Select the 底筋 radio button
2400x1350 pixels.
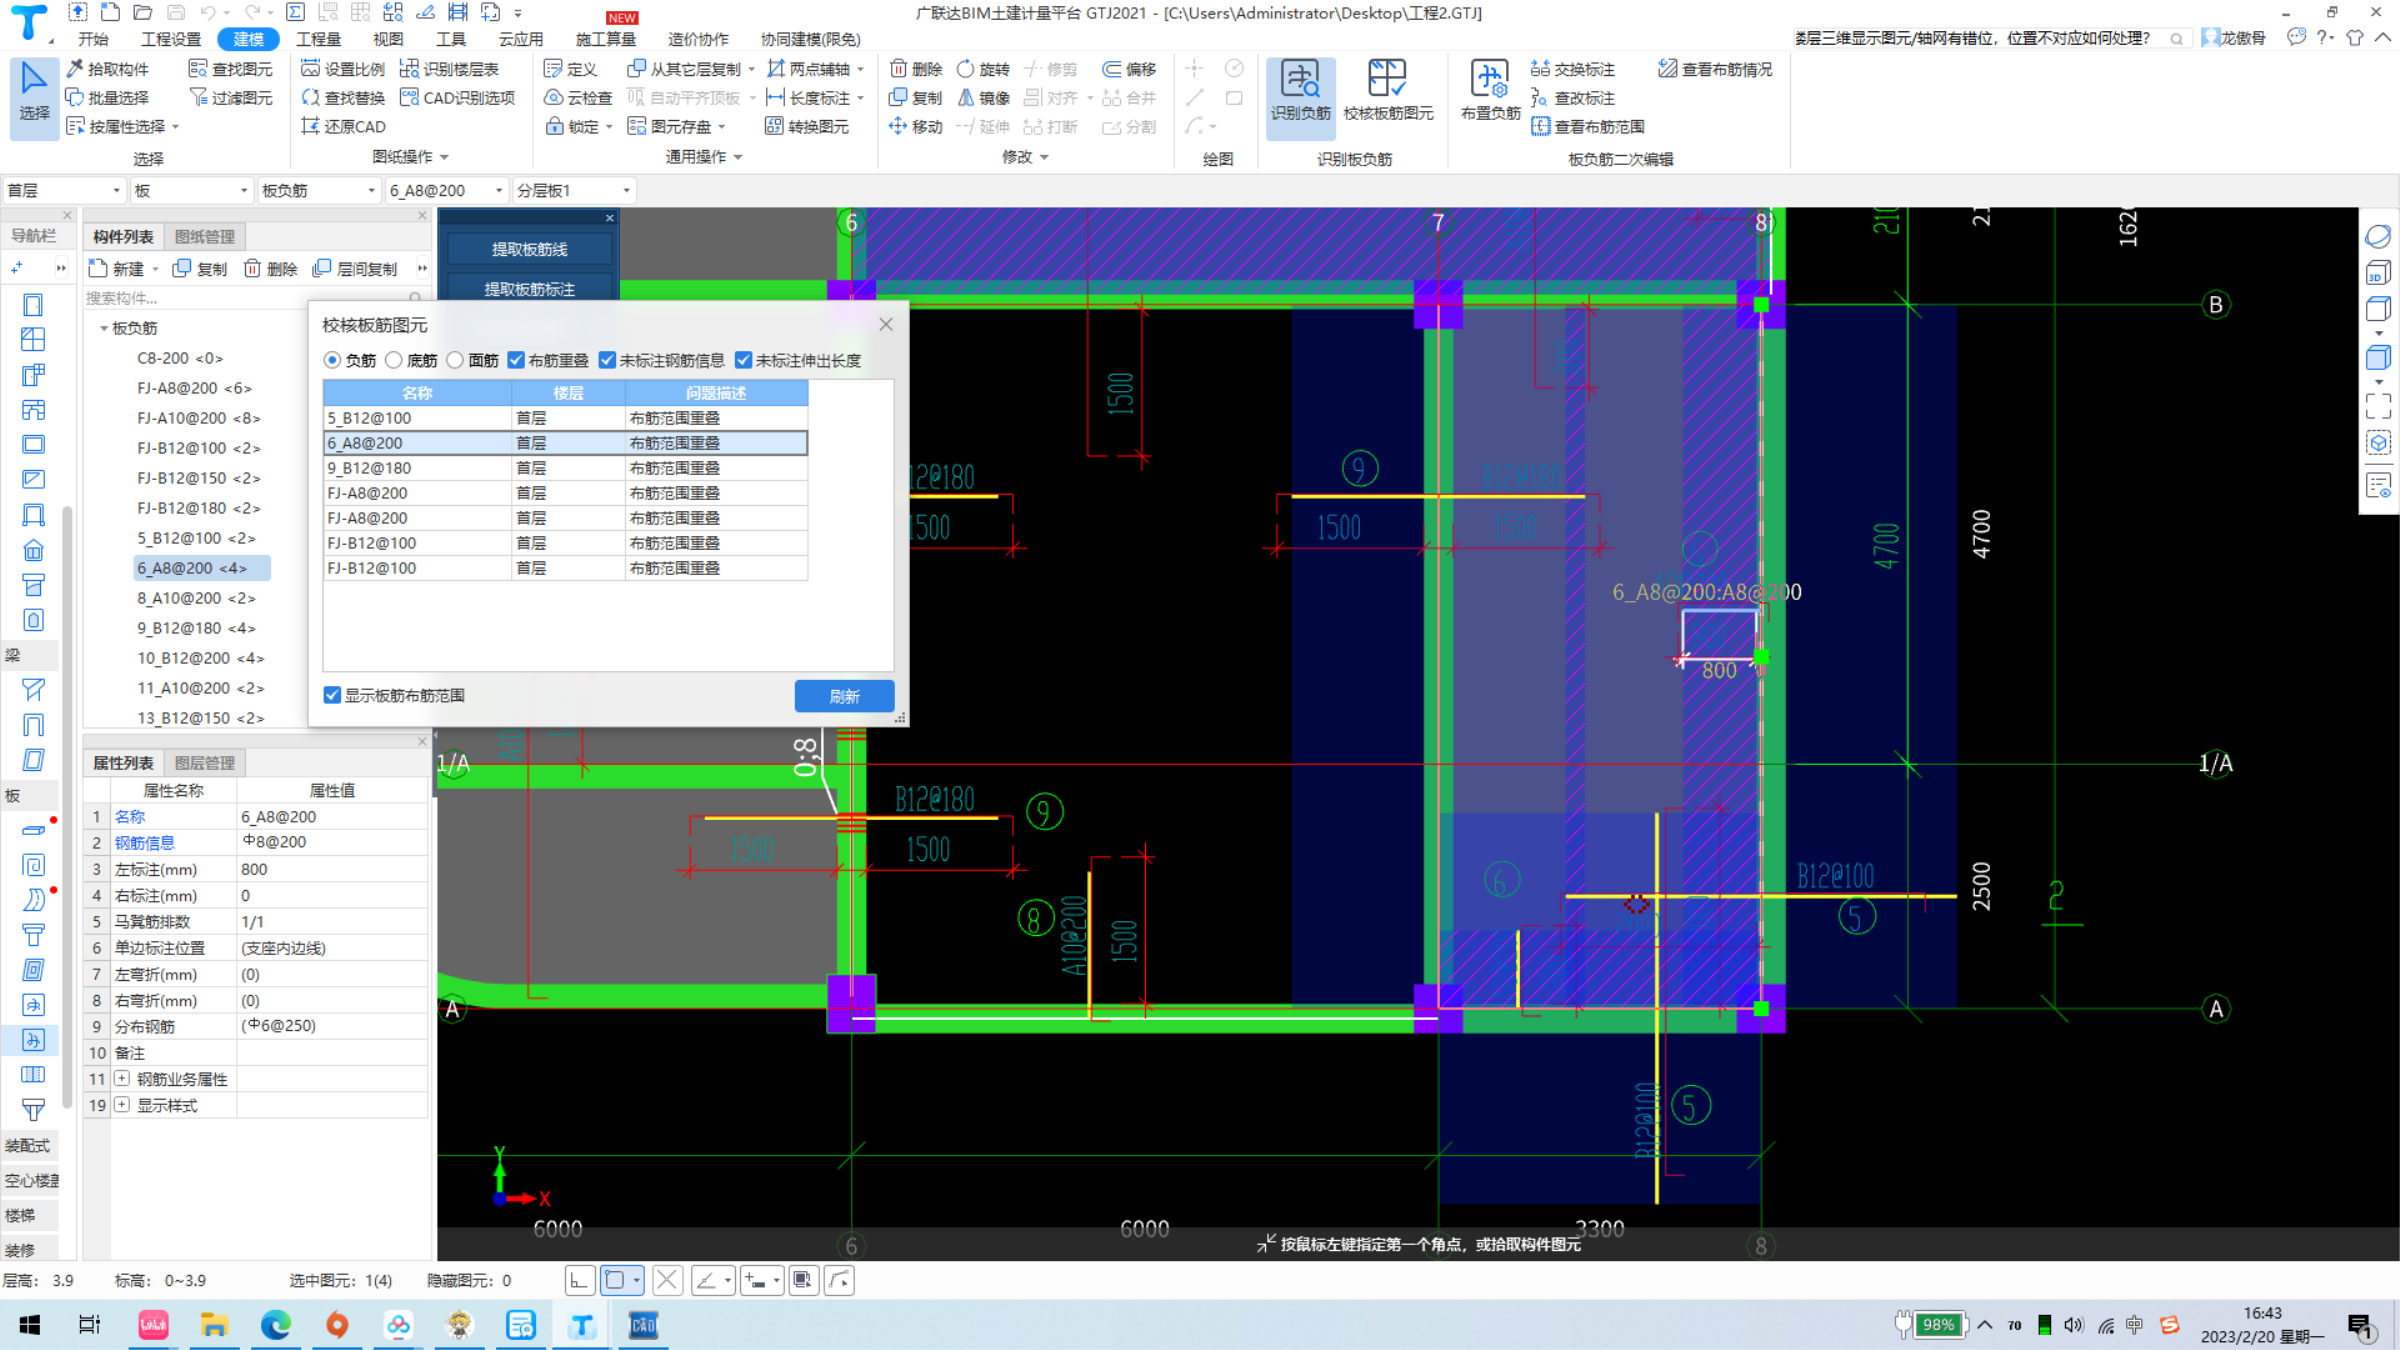pos(394,360)
